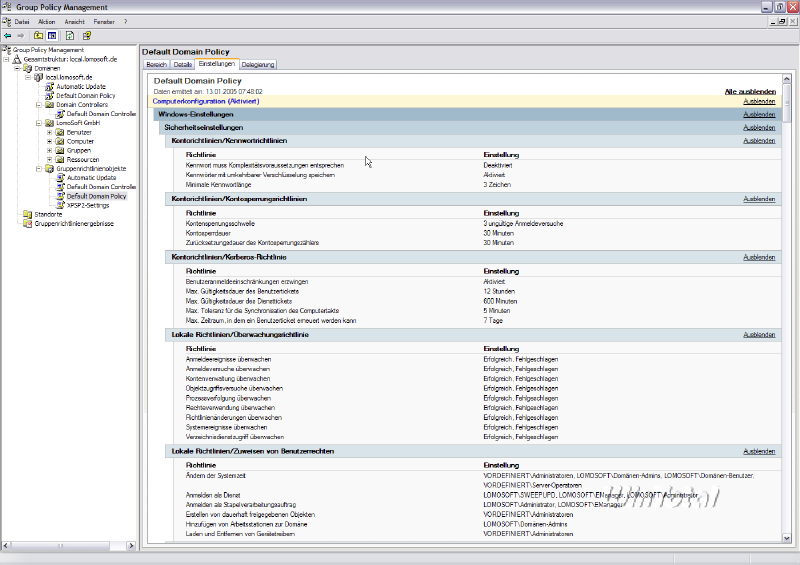Toggle the console tree pane toolbar icon
The width and height of the screenshot is (800, 565).
pos(51,35)
